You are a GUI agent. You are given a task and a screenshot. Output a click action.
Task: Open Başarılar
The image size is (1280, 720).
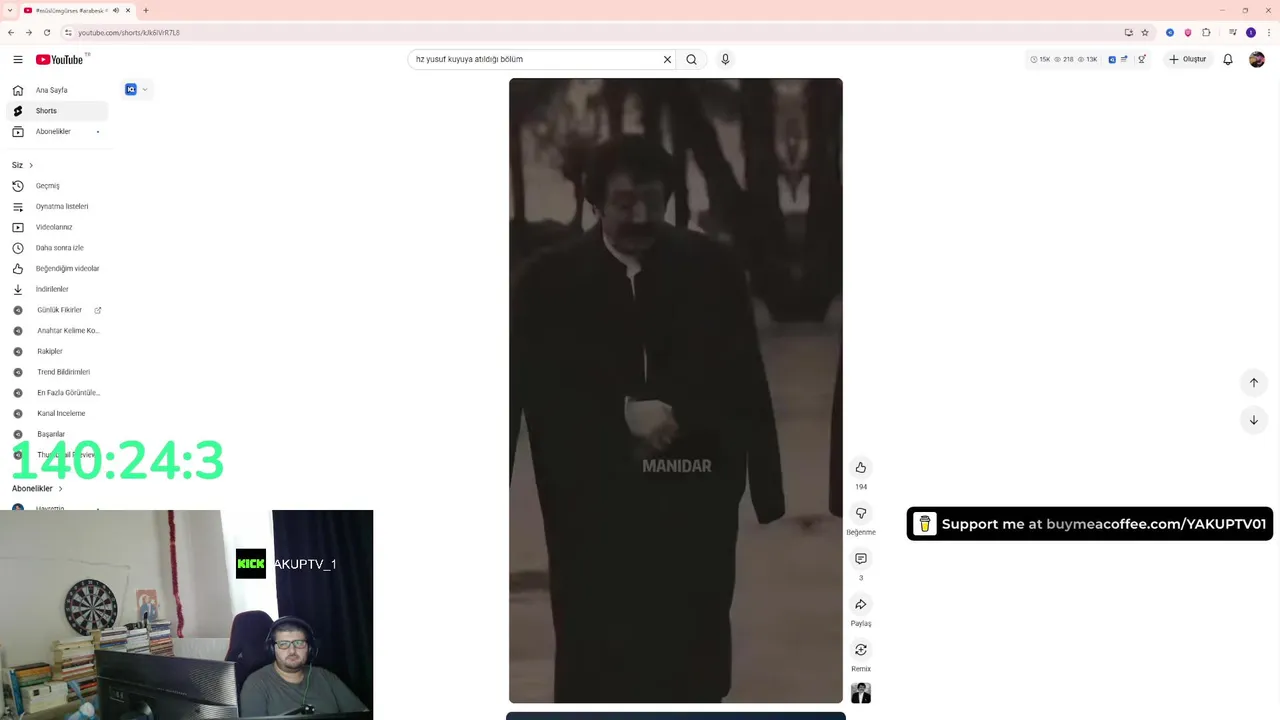[x=57, y=434]
